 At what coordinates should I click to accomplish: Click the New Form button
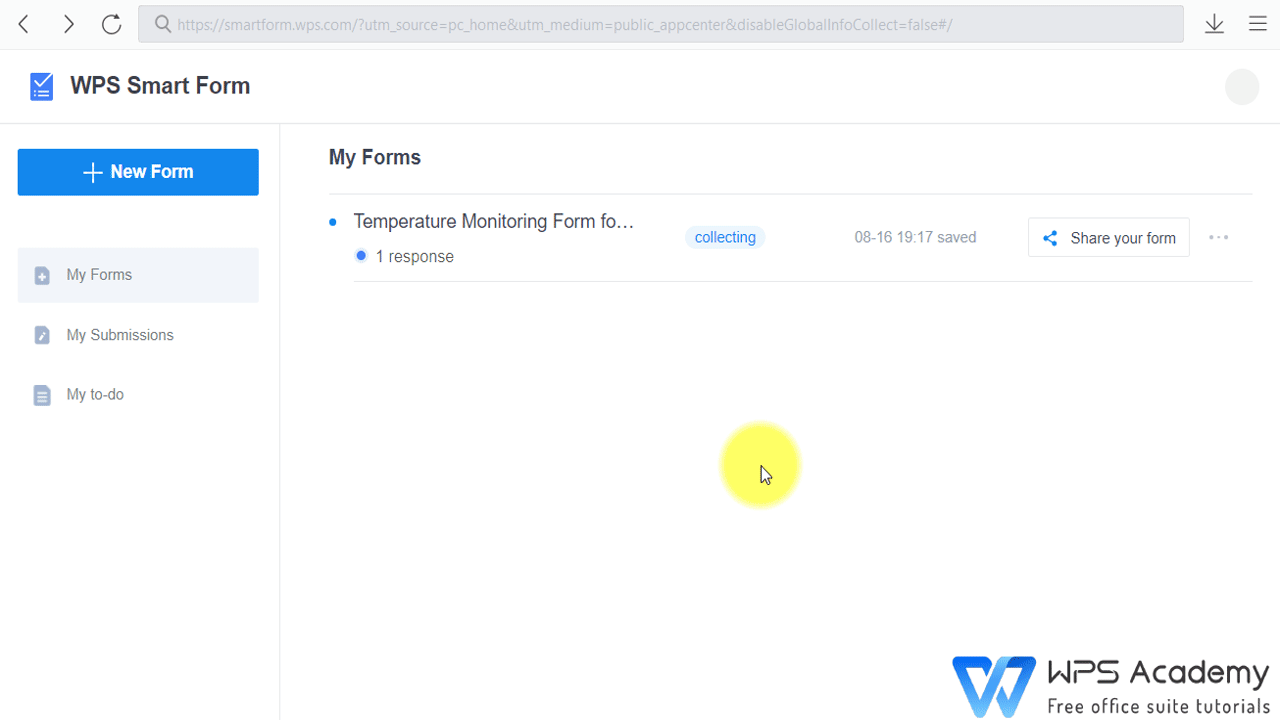pos(138,172)
